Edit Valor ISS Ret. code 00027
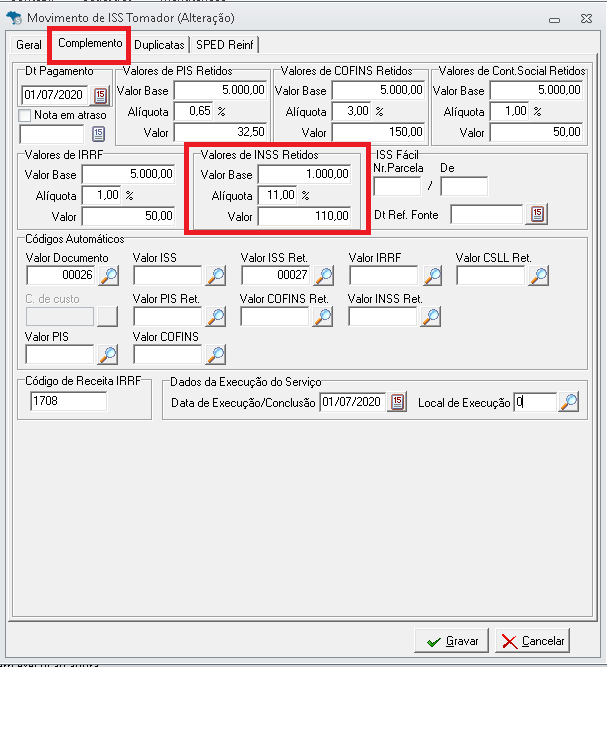The image size is (616, 735). click(276, 276)
